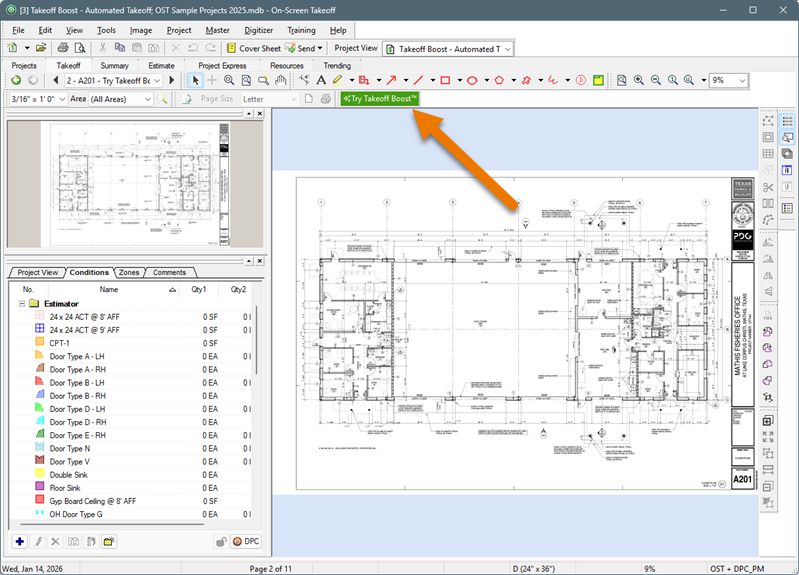
Task: Open the drawing scale dropdown
Action: point(61,99)
